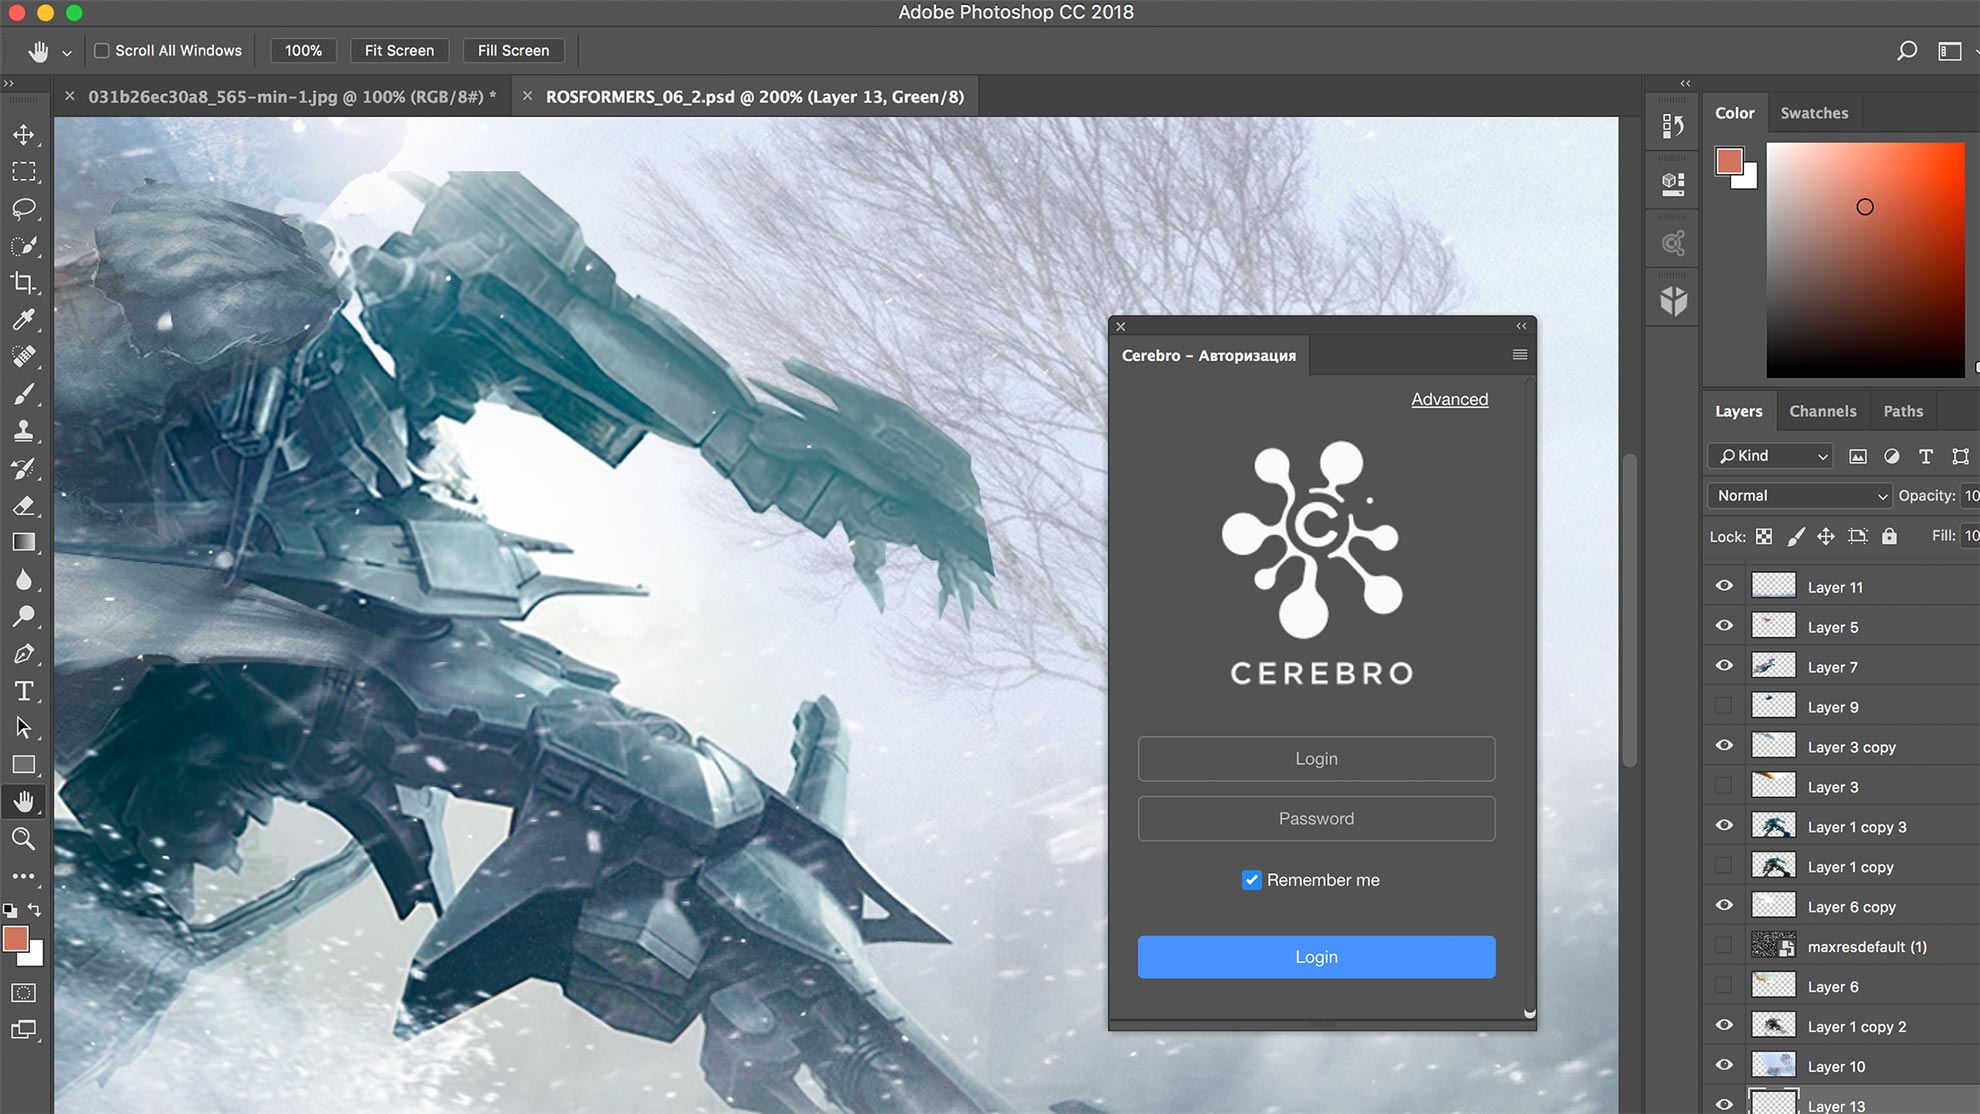
Task: Open the Normal blend mode dropdown
Action: tap(1800, 496)
